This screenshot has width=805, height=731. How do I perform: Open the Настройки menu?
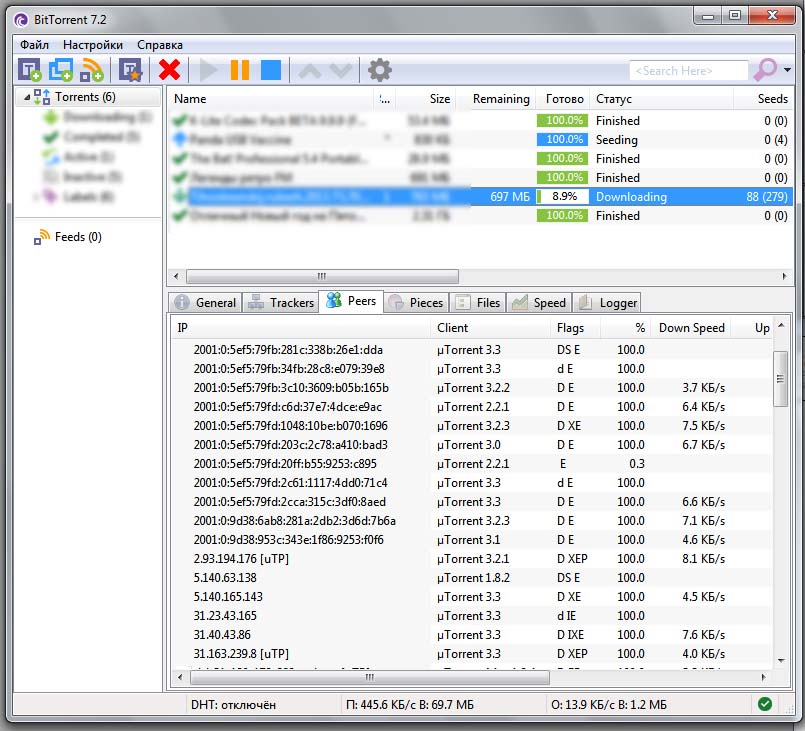(x=93, y=45)
